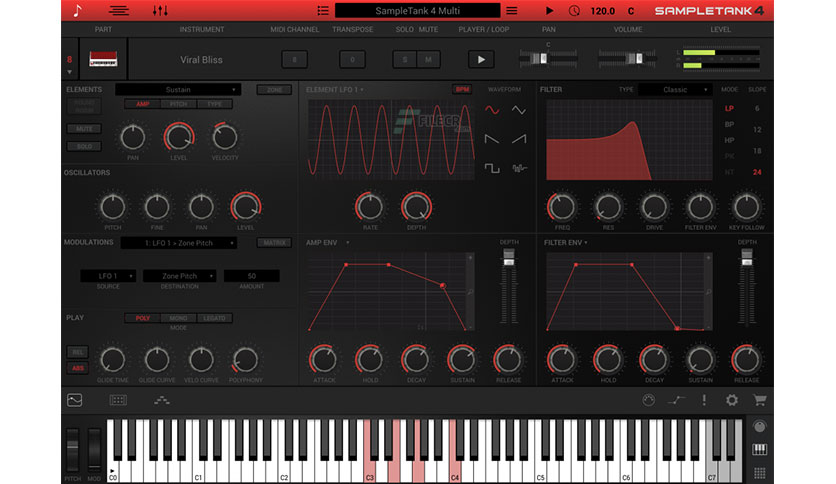Switch play mode to MONO
Viewport: 836px width, 484px height.
[x=179, y=318]
